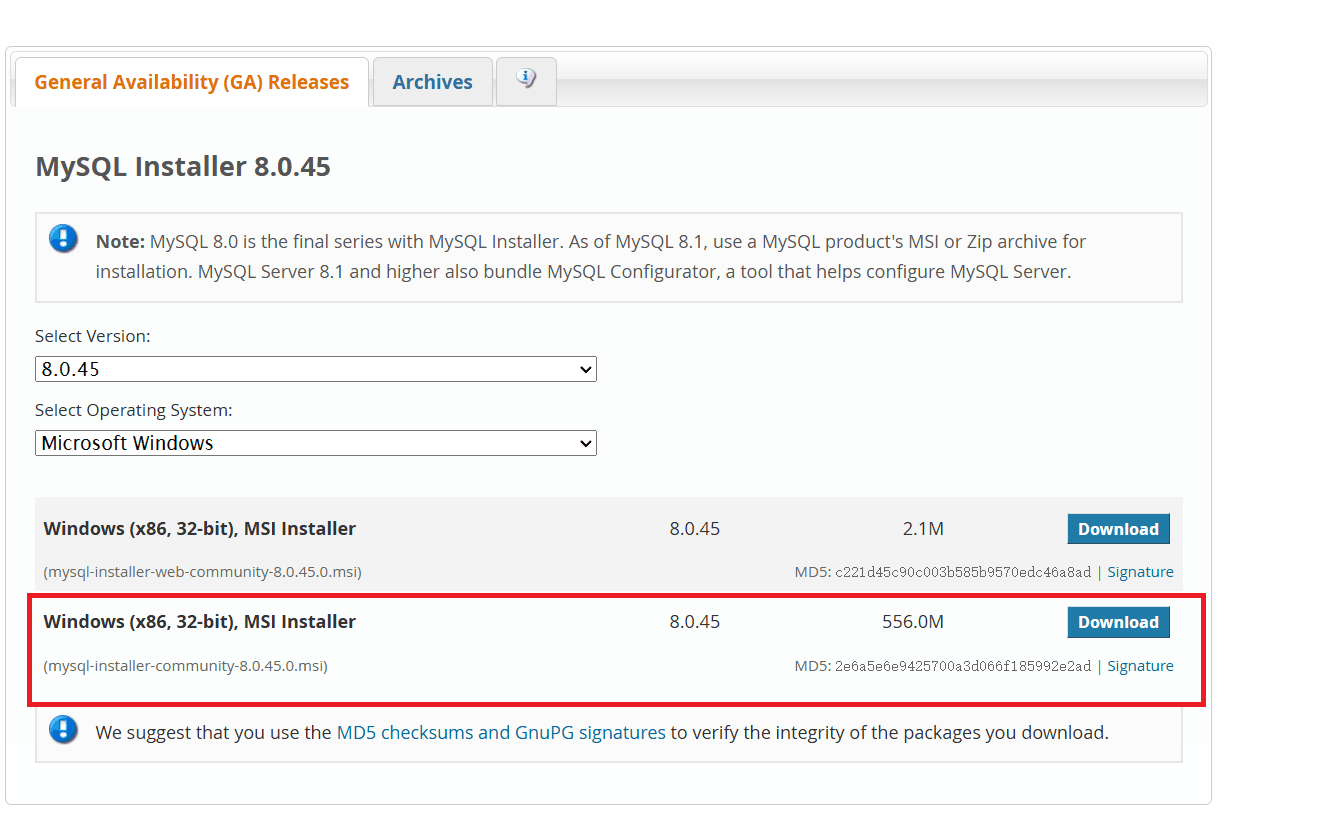Click the blue info icon beside the Note
The height and width of the screenshot is (839, 1336).
[63, 239]
